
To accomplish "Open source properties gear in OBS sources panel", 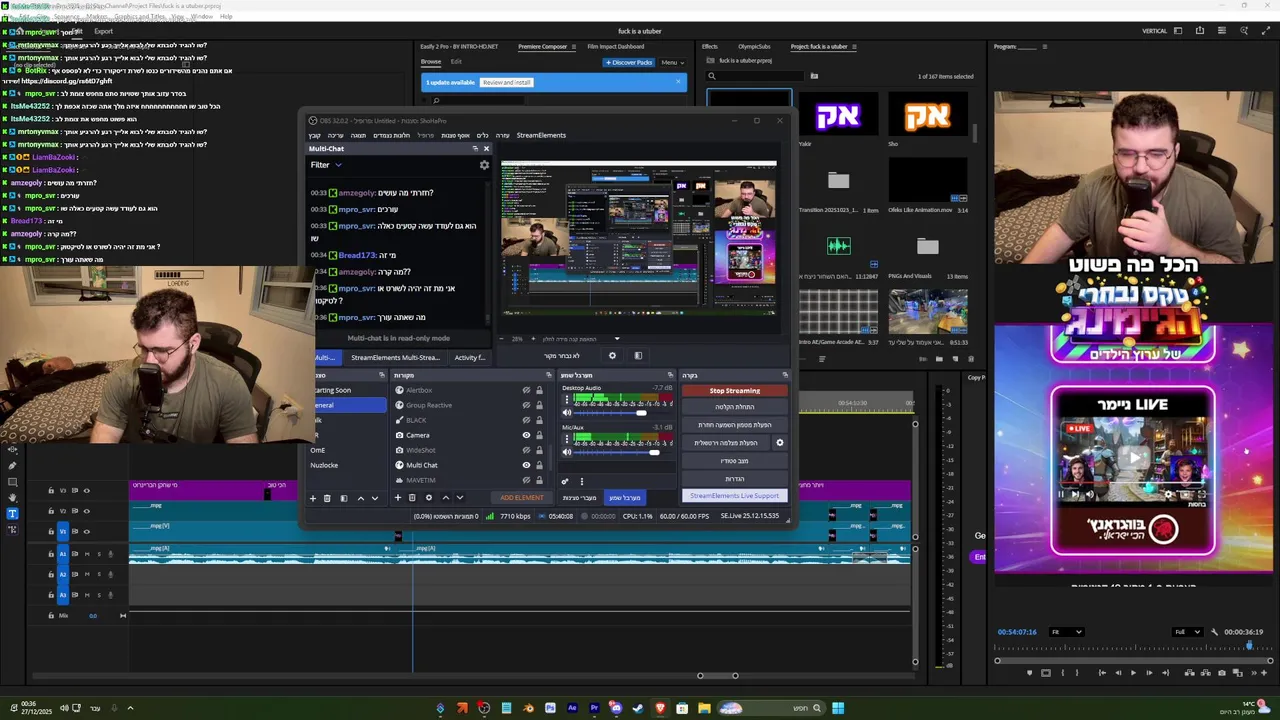I will click(x=429, y=498).
